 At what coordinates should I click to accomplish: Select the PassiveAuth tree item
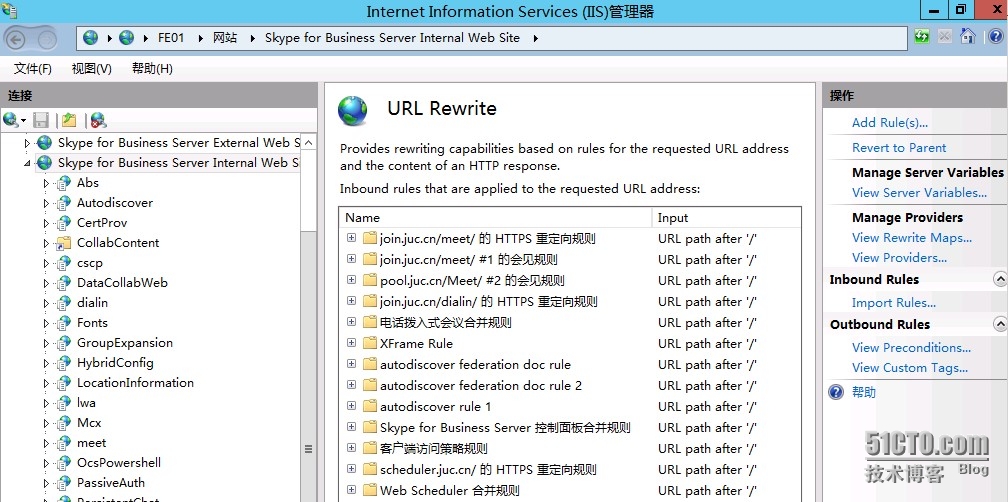click(111, 483)
